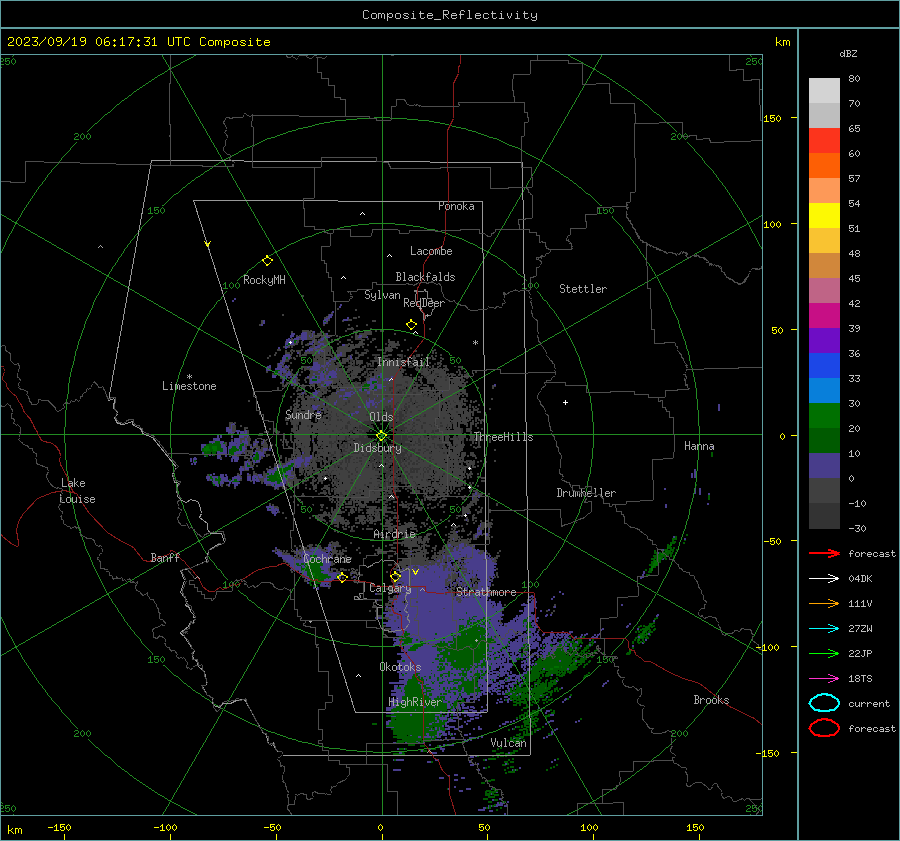Pick the dark orange 60-57 dBZ swatch

coord(824,165)
